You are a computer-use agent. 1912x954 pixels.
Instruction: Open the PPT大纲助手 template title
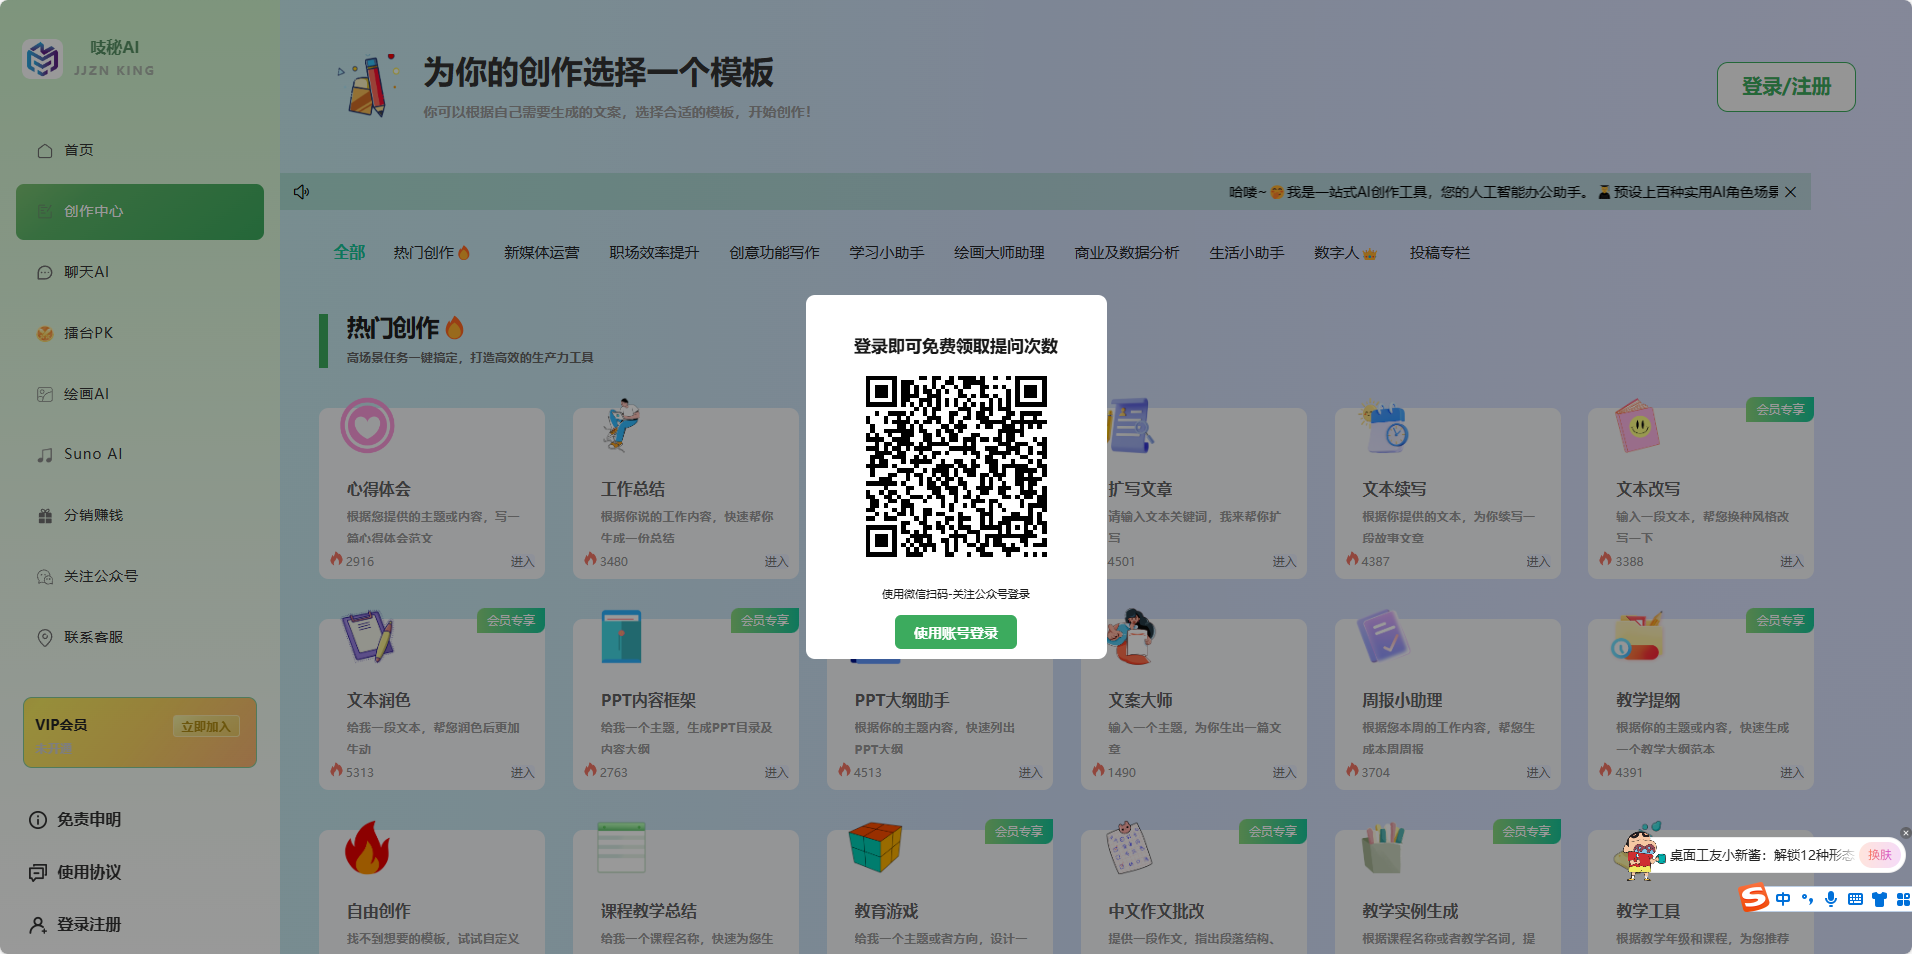coord(902,701)
